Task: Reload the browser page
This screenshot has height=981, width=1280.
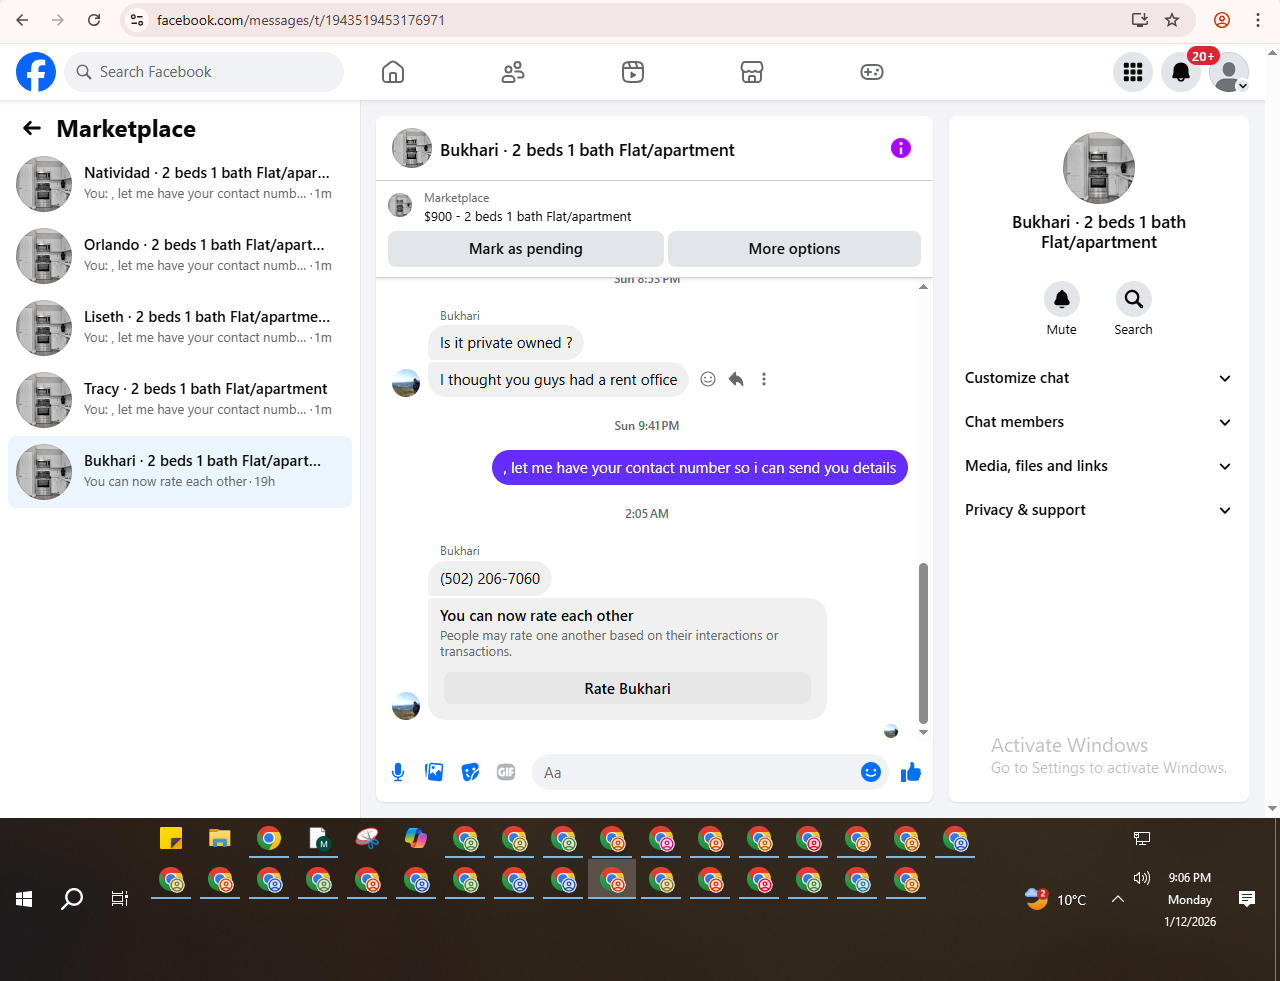Action: point(94,20)
